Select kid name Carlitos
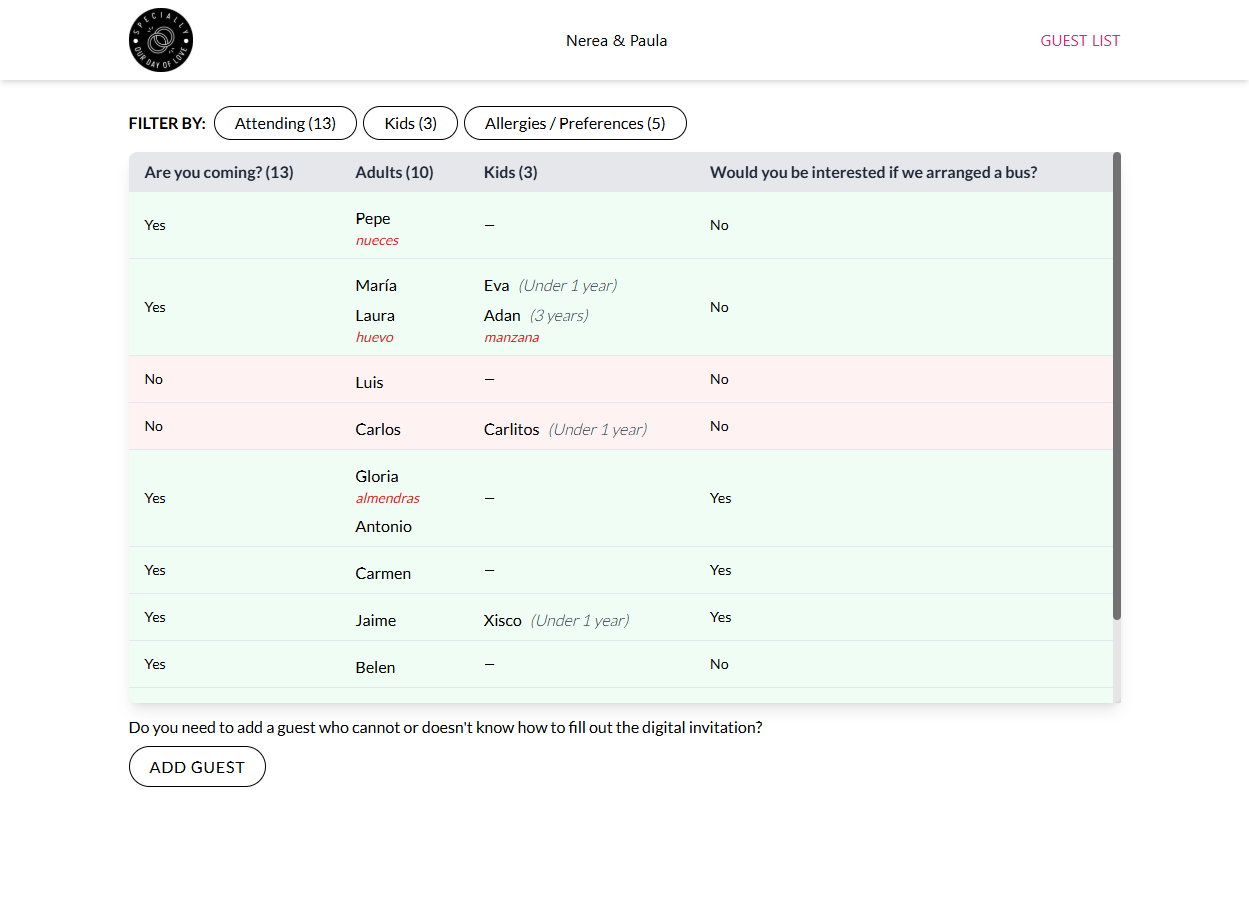The width and height of the screenshot is (1249, 919). tap(511, 430)
